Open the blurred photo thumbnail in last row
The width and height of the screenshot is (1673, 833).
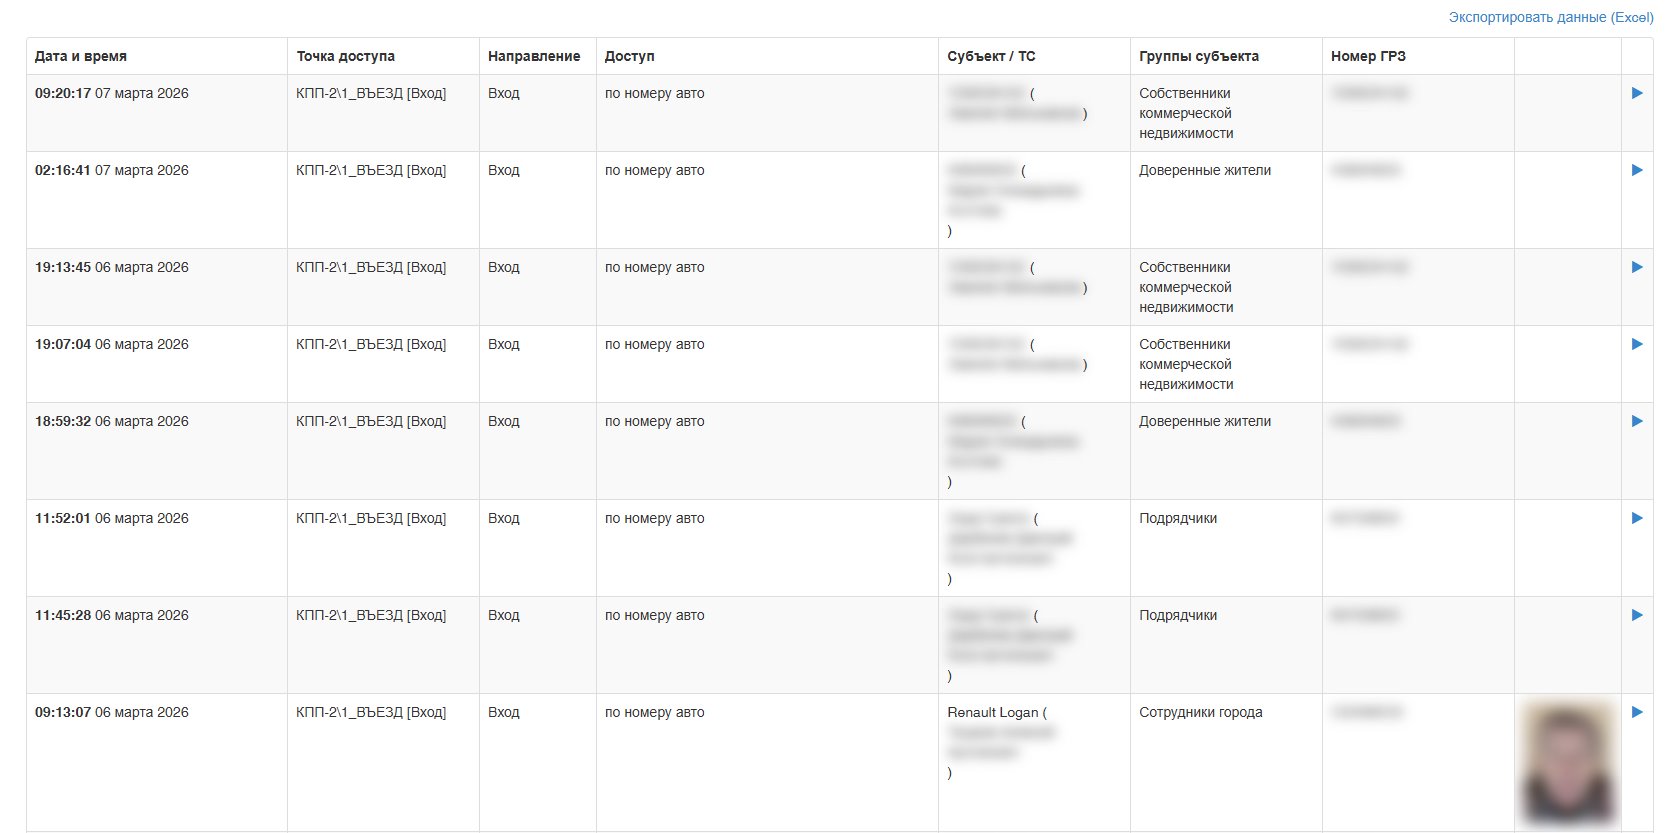click(1567, 763)
